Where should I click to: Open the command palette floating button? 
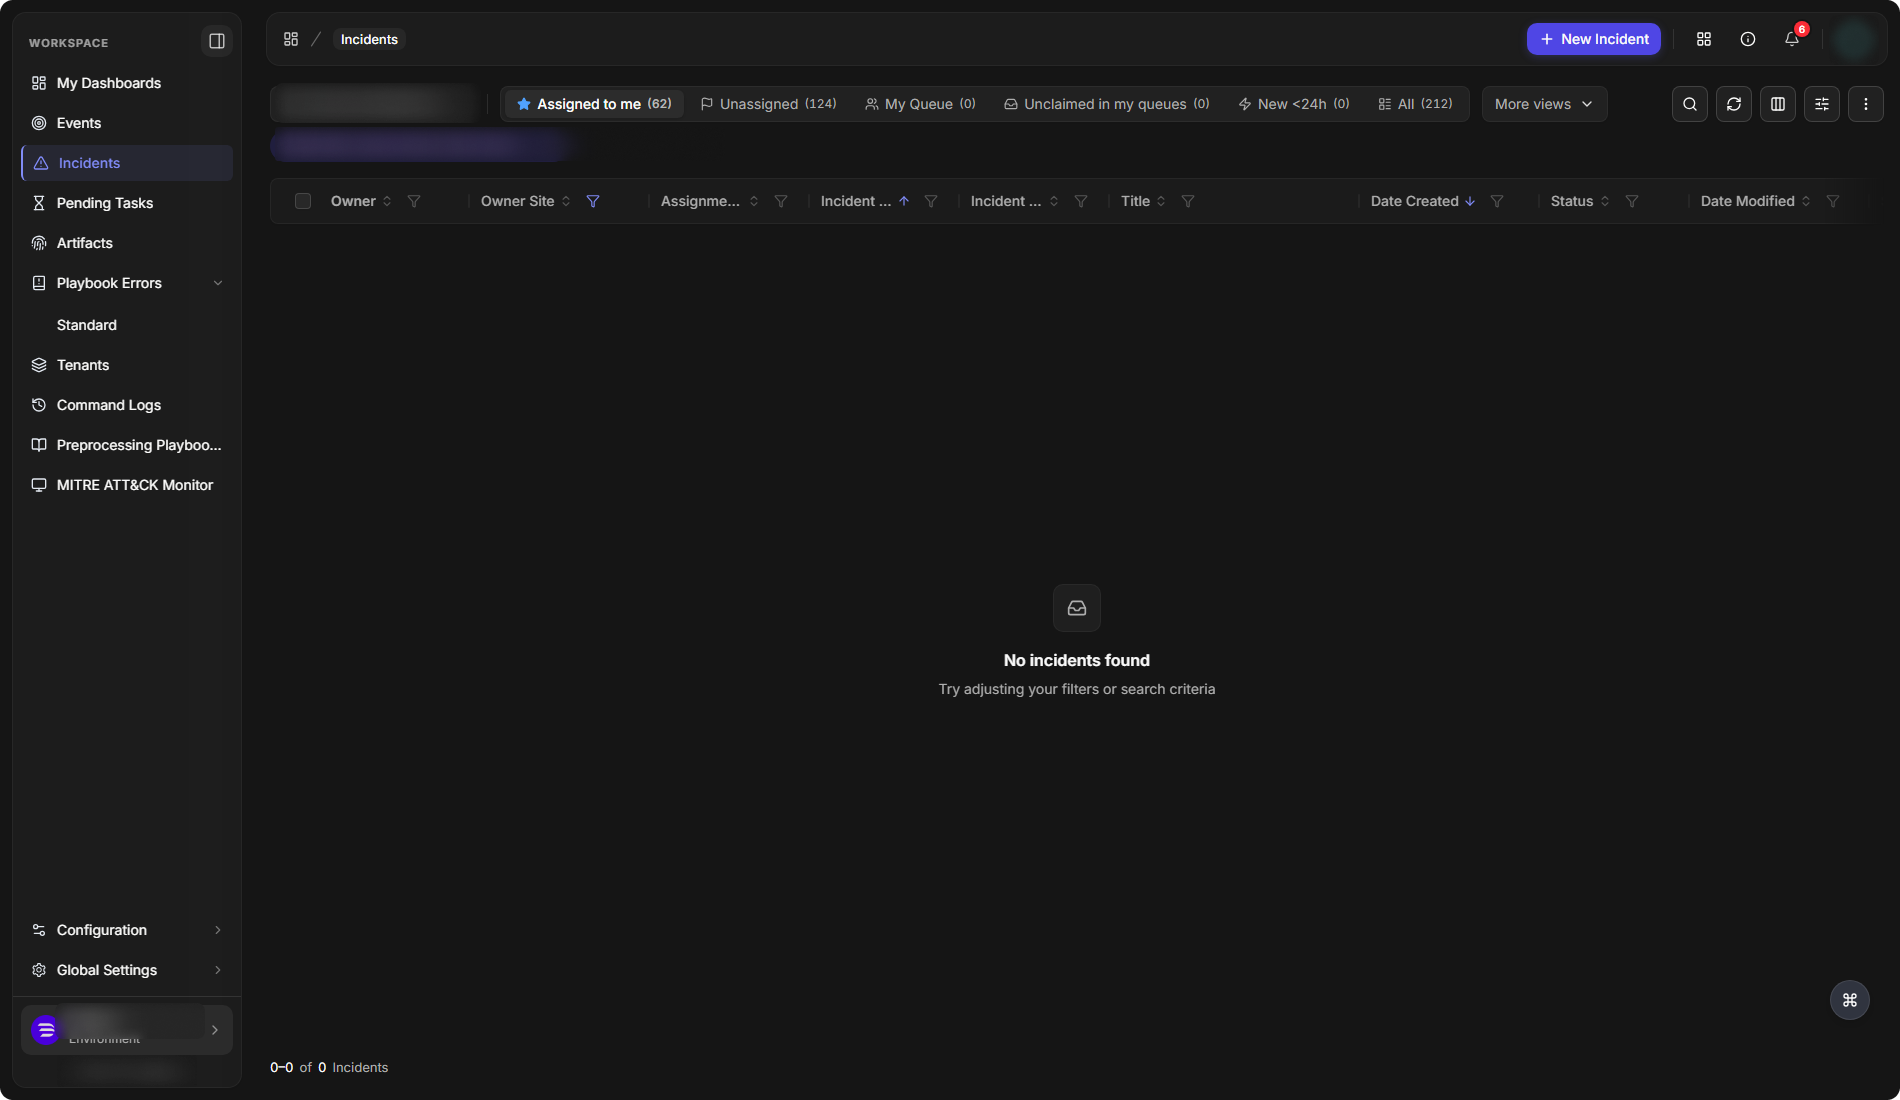1849,999
